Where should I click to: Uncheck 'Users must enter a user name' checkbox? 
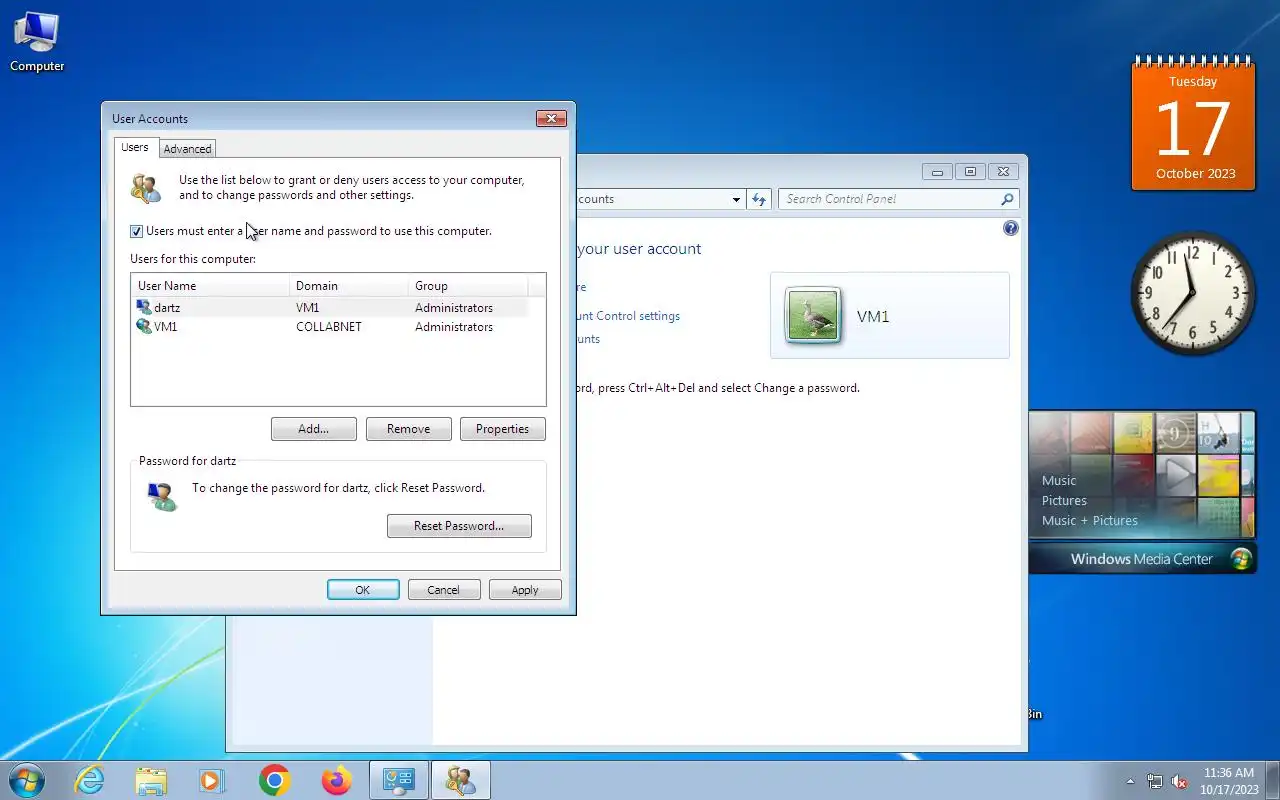136,231
